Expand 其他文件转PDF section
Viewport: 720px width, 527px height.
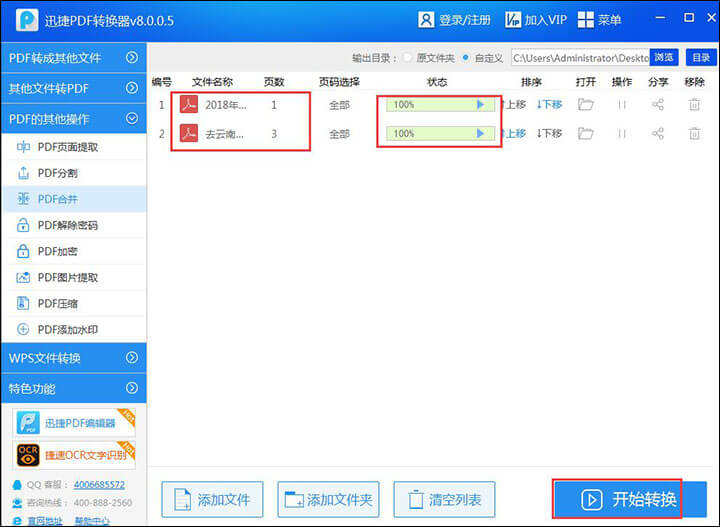point(73,88)
